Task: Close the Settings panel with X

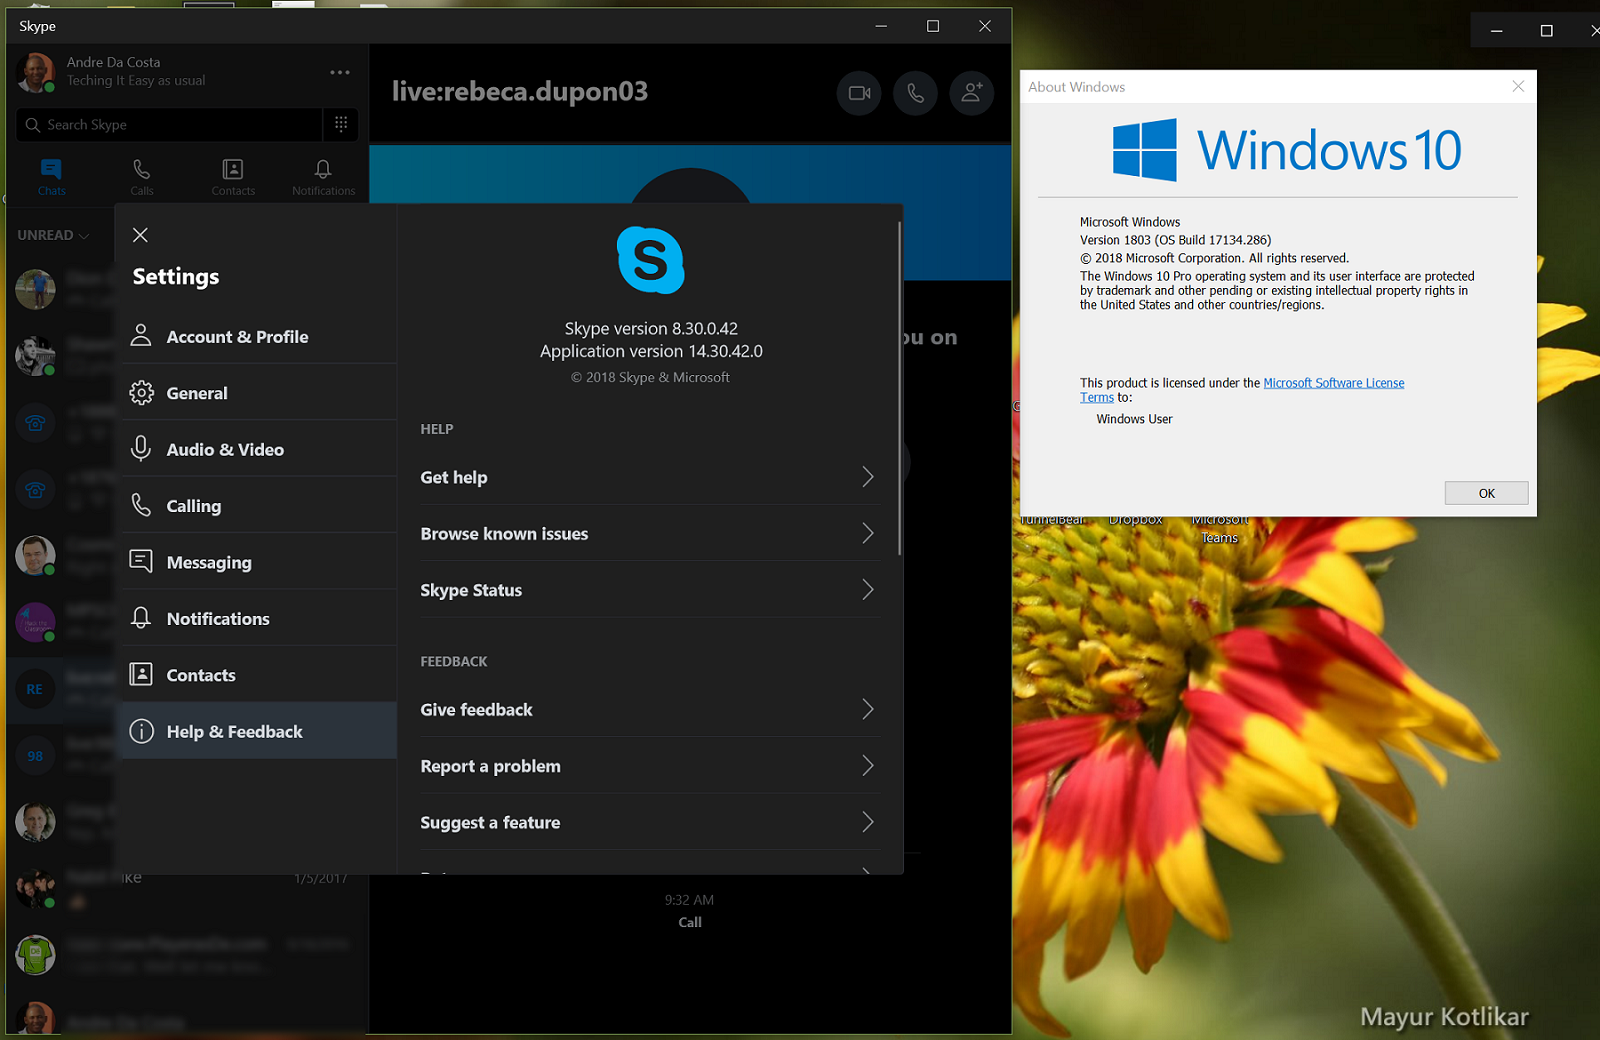Action: (x=140, y=234)
